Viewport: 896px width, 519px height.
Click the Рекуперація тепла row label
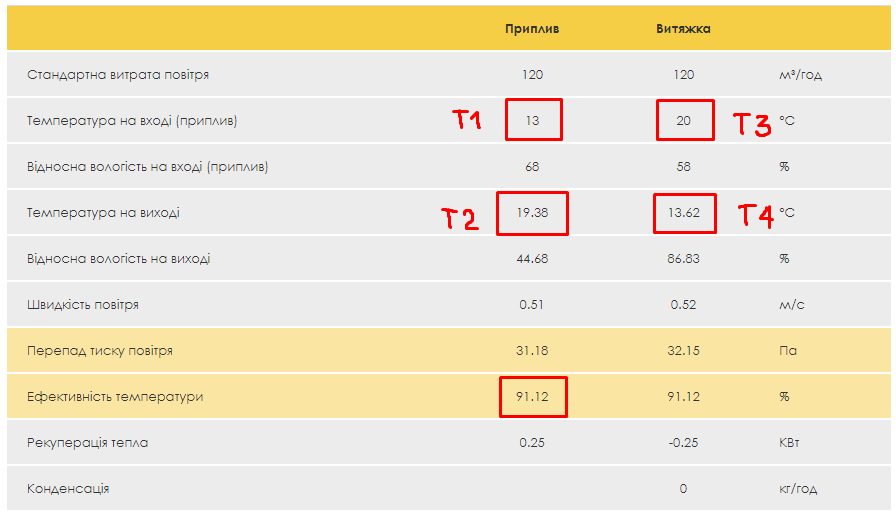pos(88,443)
